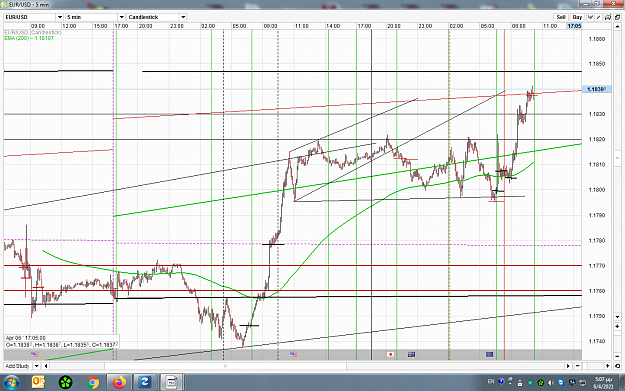Select the studies/indicator tool icon next to Buy
625x391 pixels.
pos(590,17)
